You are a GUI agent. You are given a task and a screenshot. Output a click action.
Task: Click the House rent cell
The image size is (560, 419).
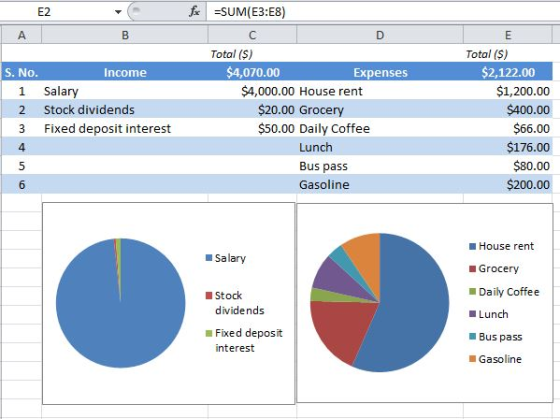[x=380, y=91]
